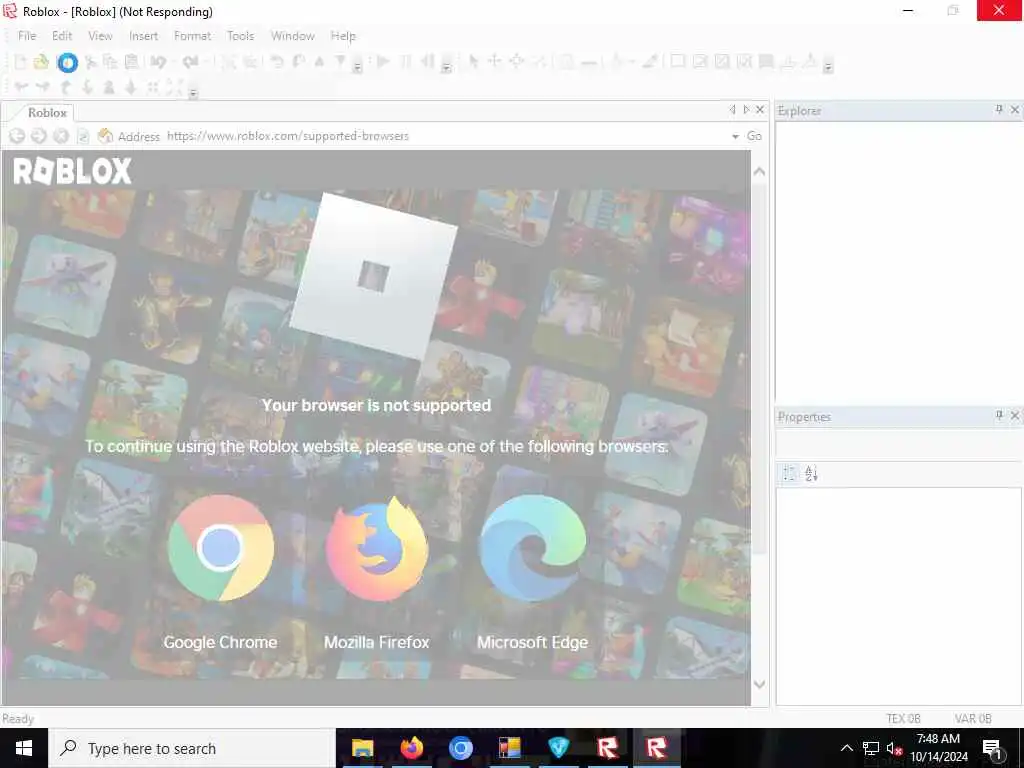Open File Explorer from the taskbar
The height and width of the screenshot is (768, 1024).
point(362,748)
